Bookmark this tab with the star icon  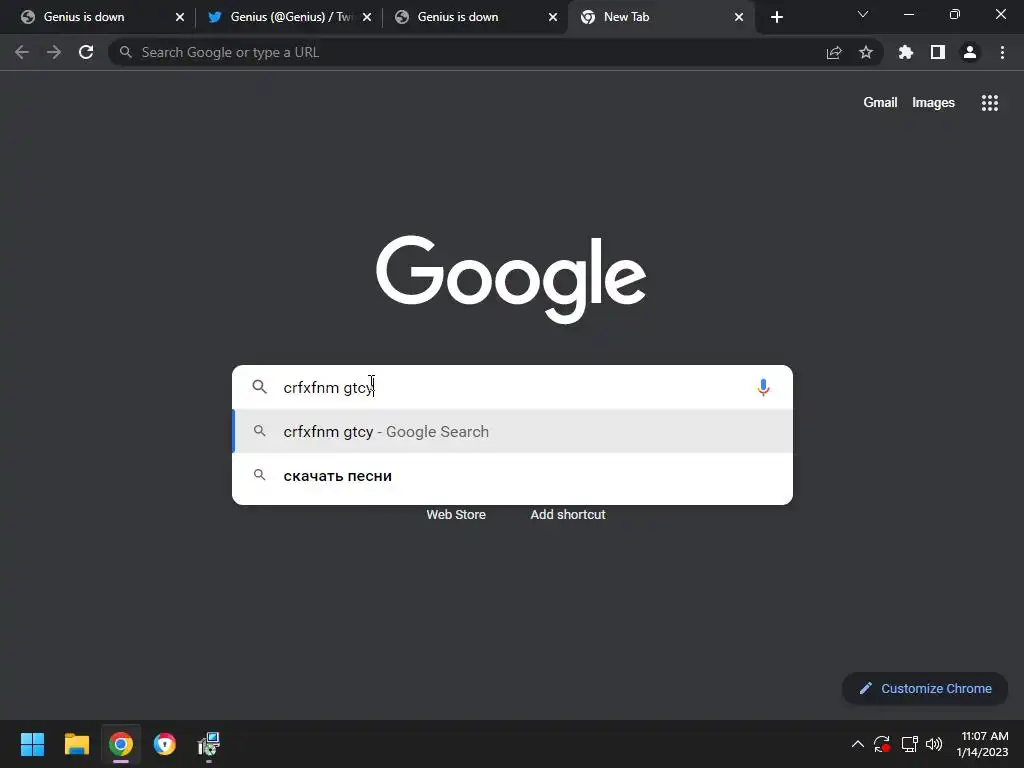coord(866,52)
